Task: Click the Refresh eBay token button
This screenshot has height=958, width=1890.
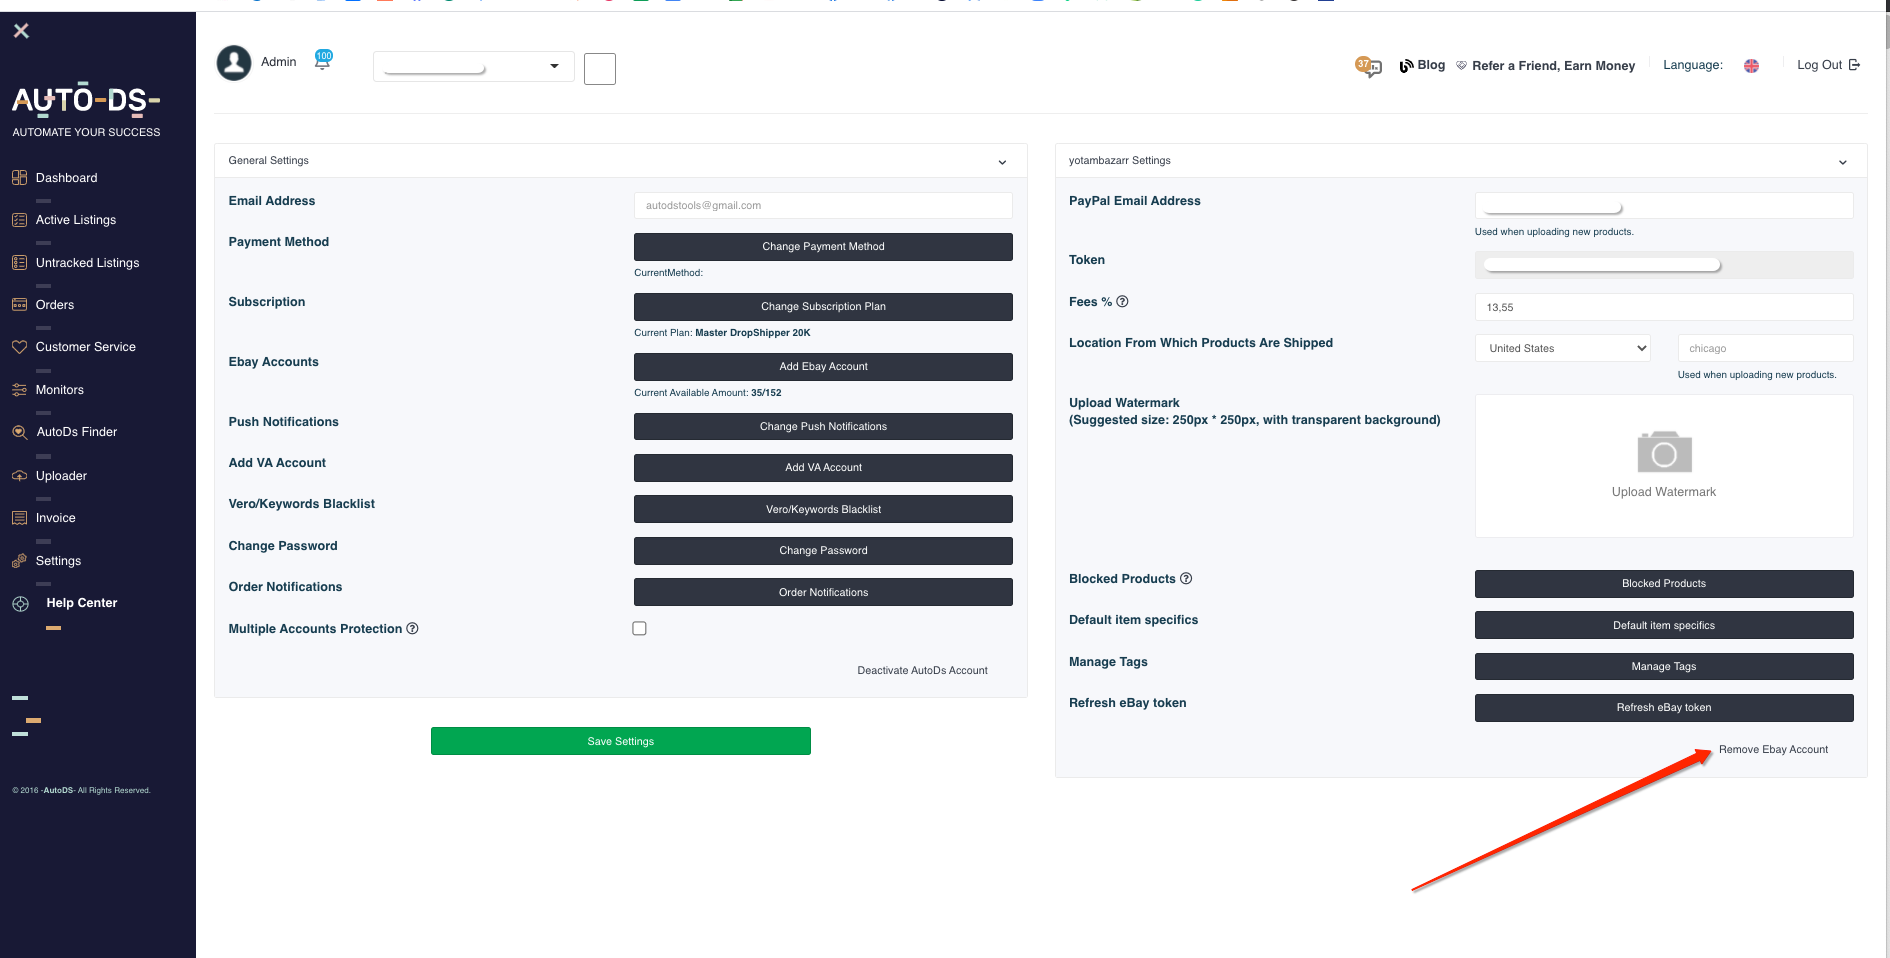Action: coord(1664,708)
